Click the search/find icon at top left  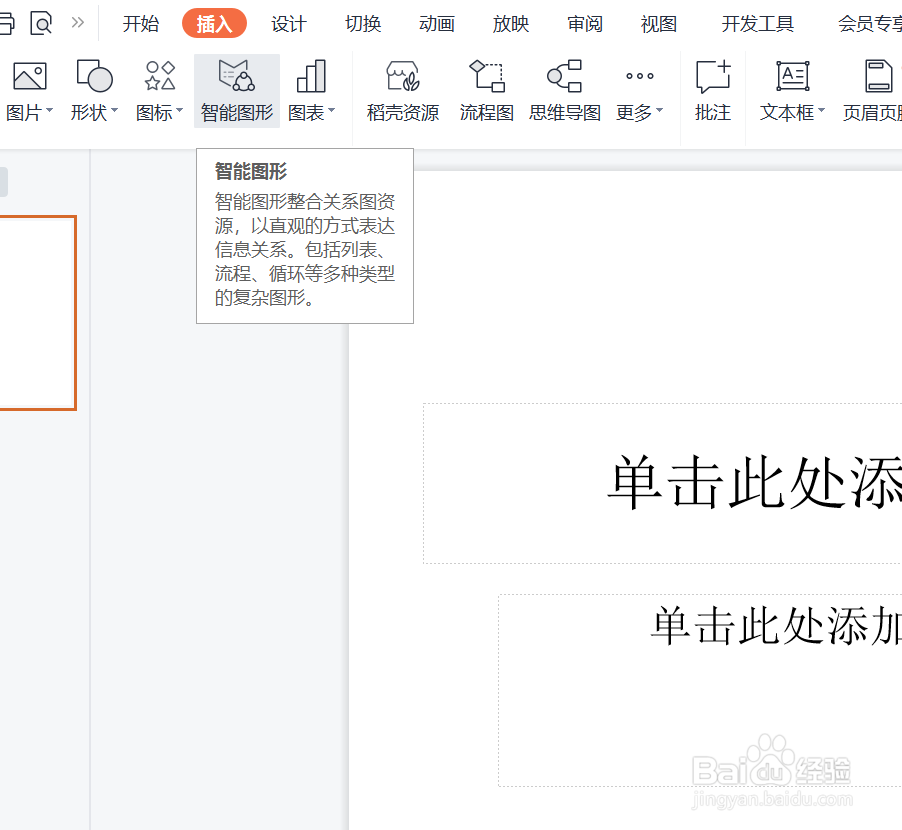(x=41, y=22)
